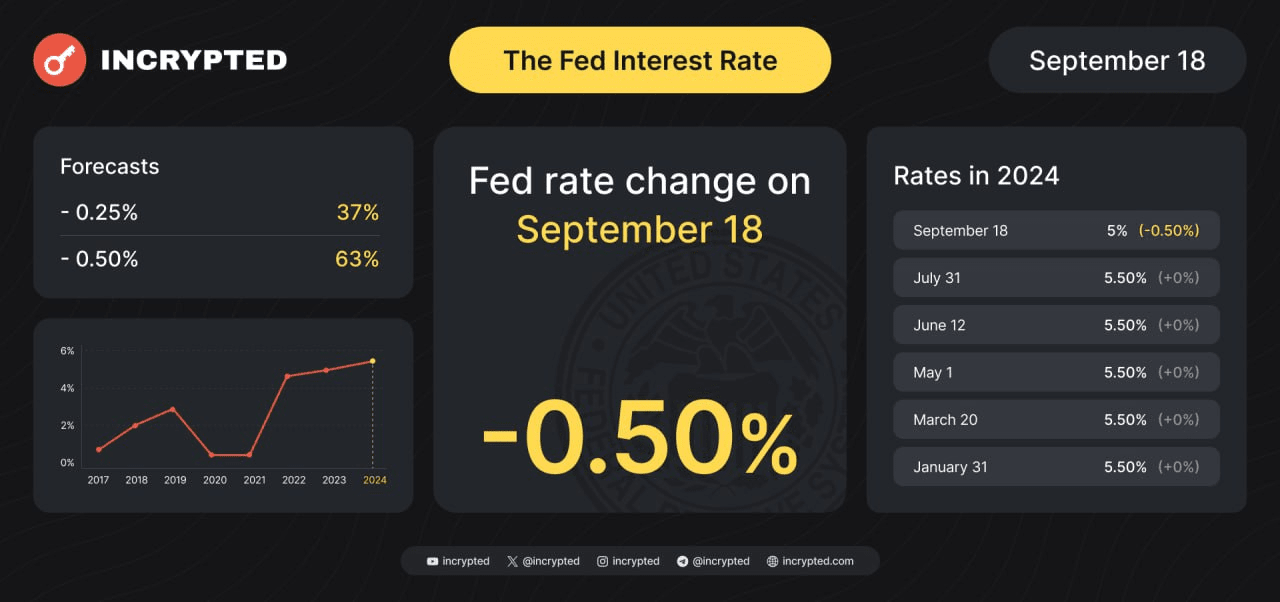Click the yellow 2024 data point on the chart
The height and width of the screenshot is (602, 1280).
tap(372, 361)
